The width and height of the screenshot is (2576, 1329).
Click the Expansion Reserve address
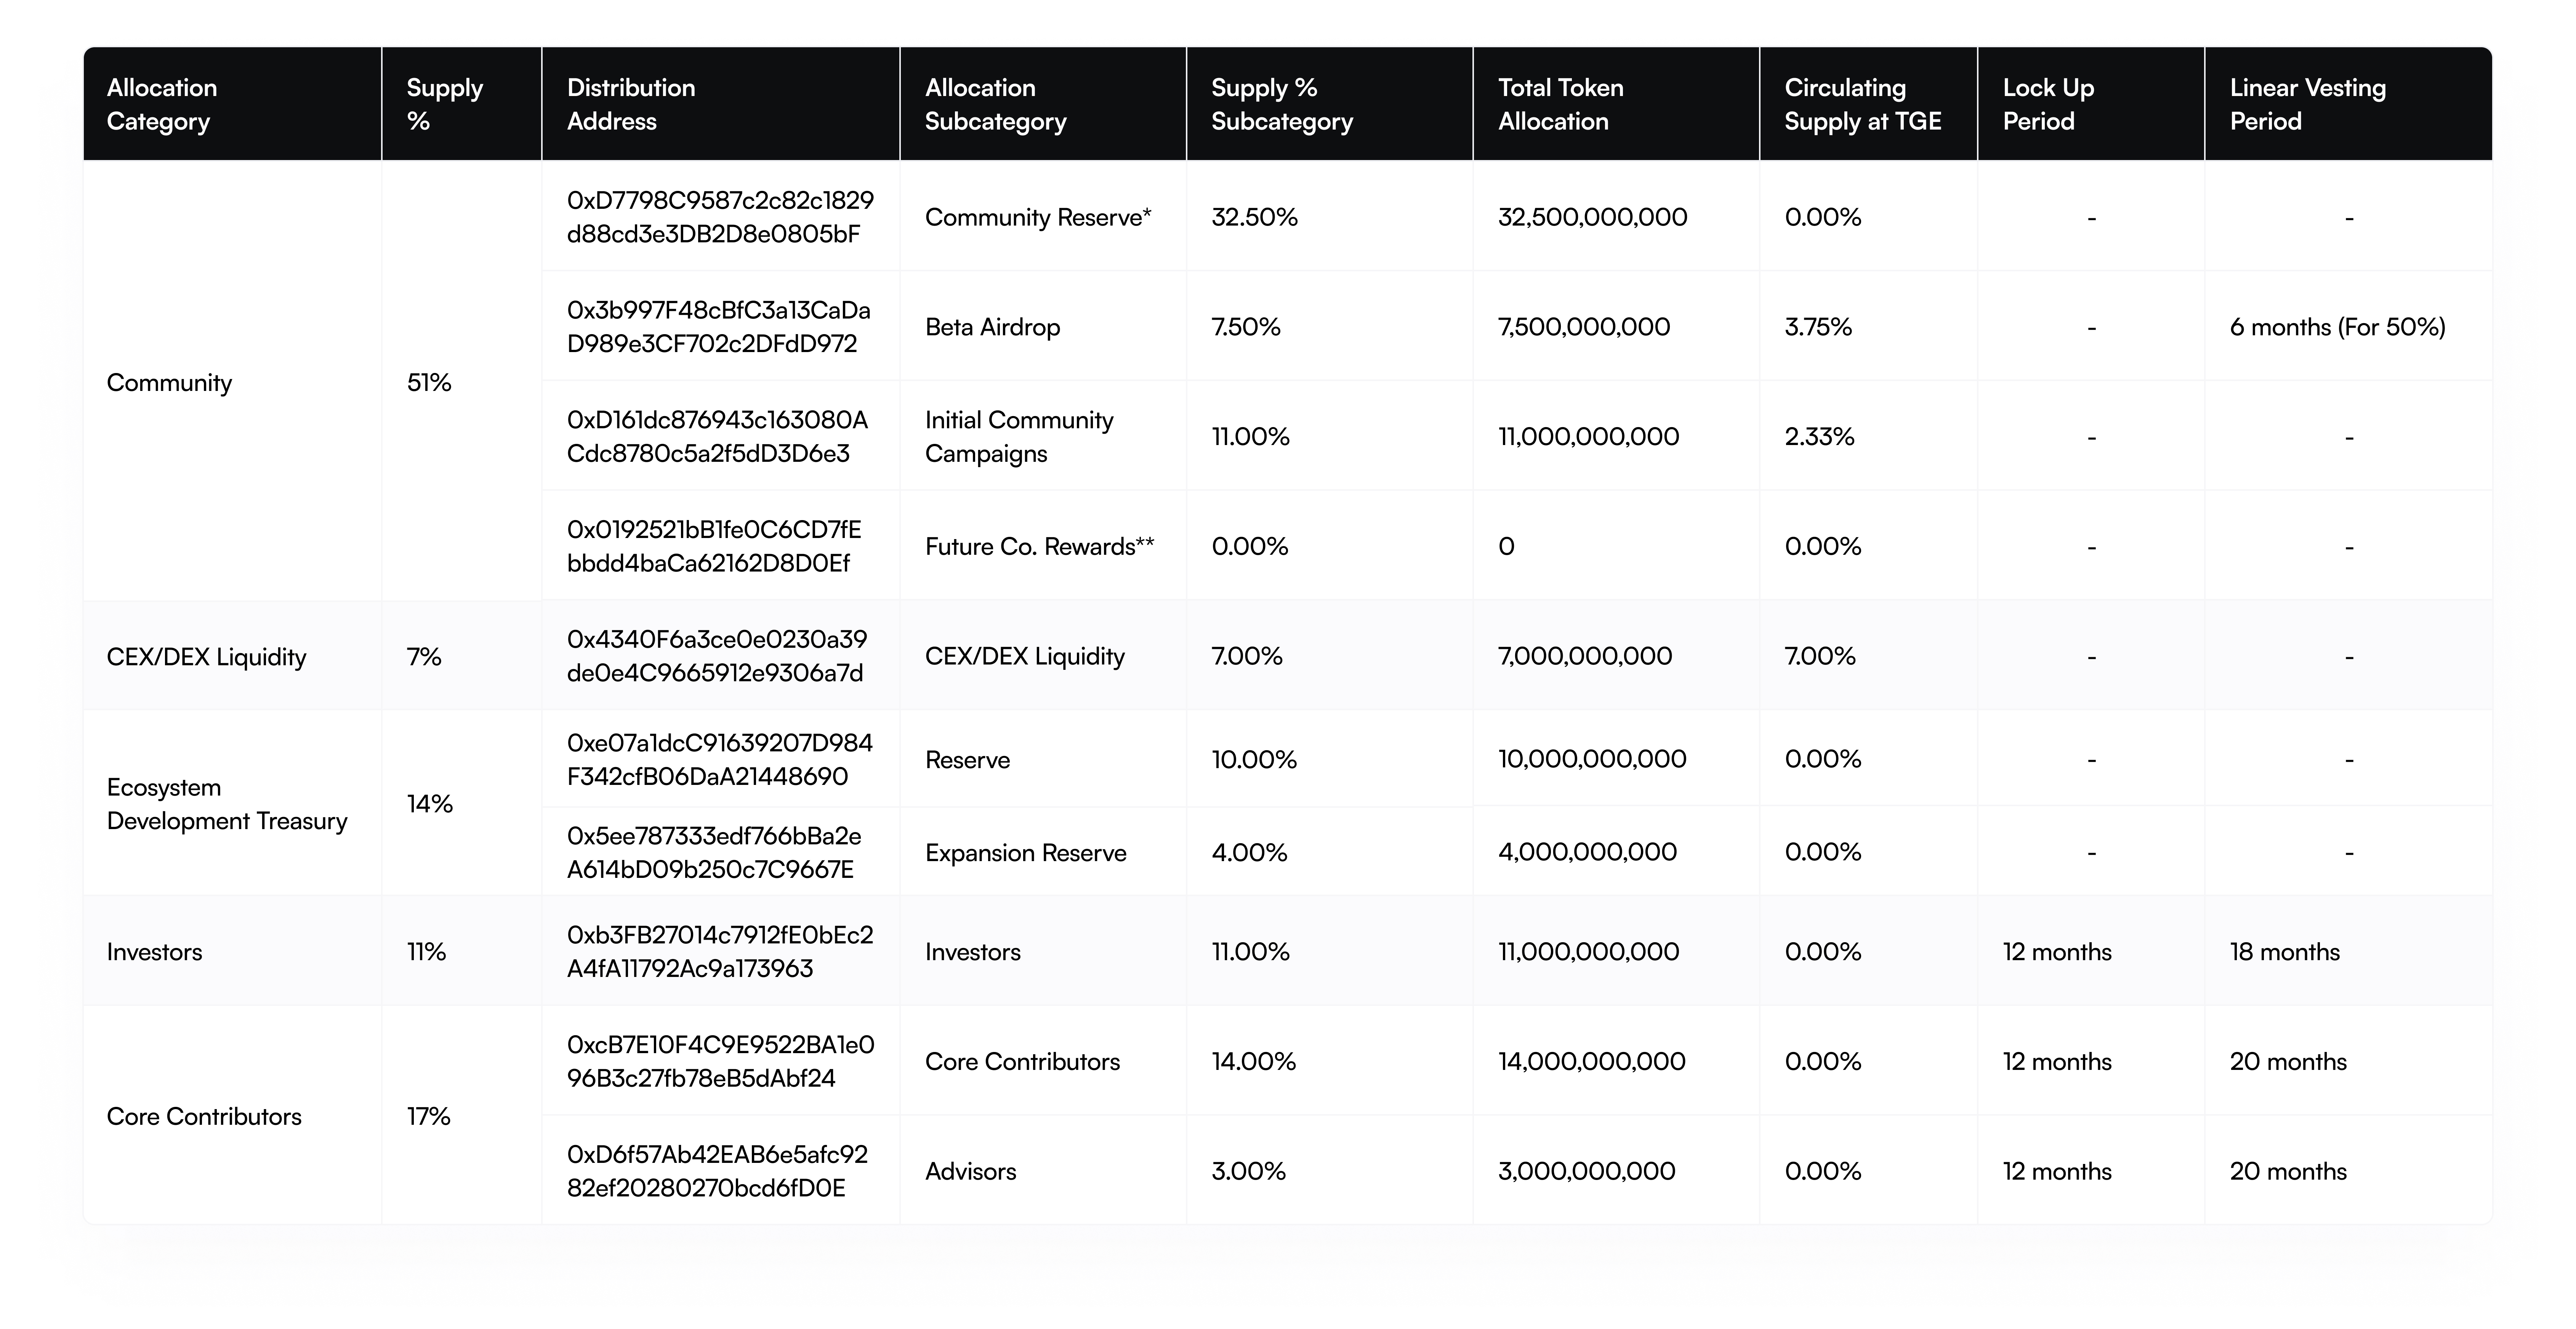[x=714, y=852]
